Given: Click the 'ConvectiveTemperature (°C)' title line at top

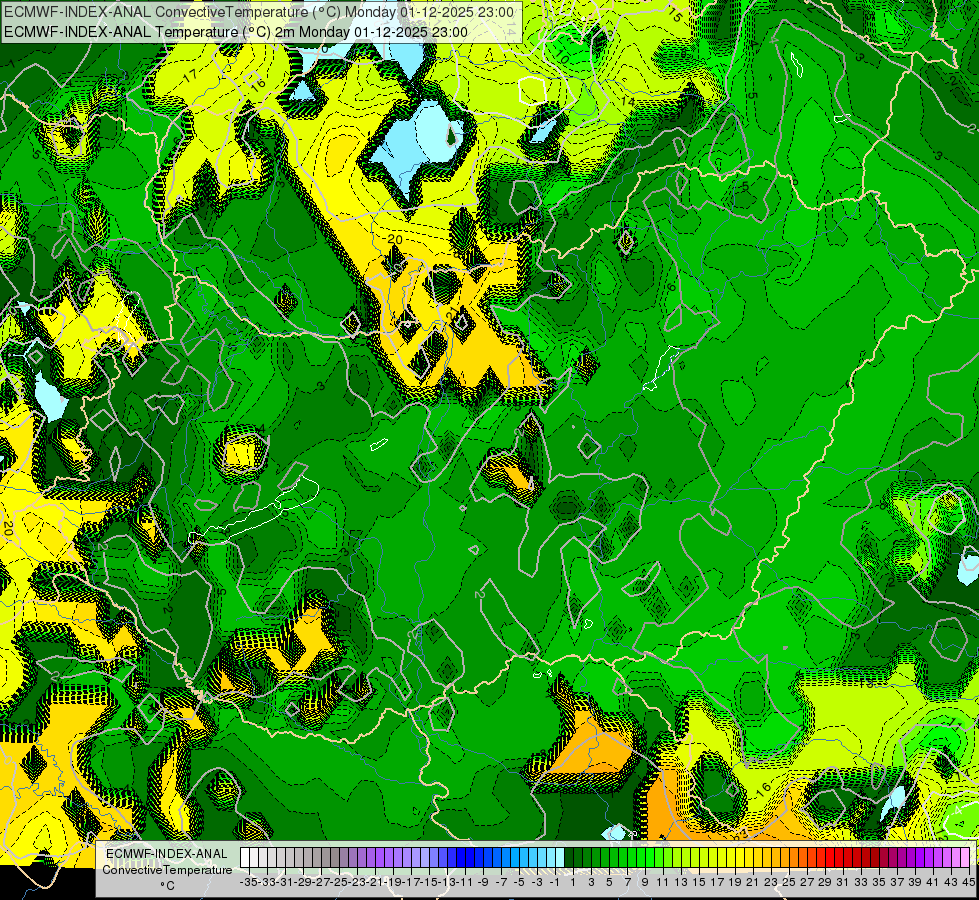Looking at the screenshot, I should click(x=259, y=12).
